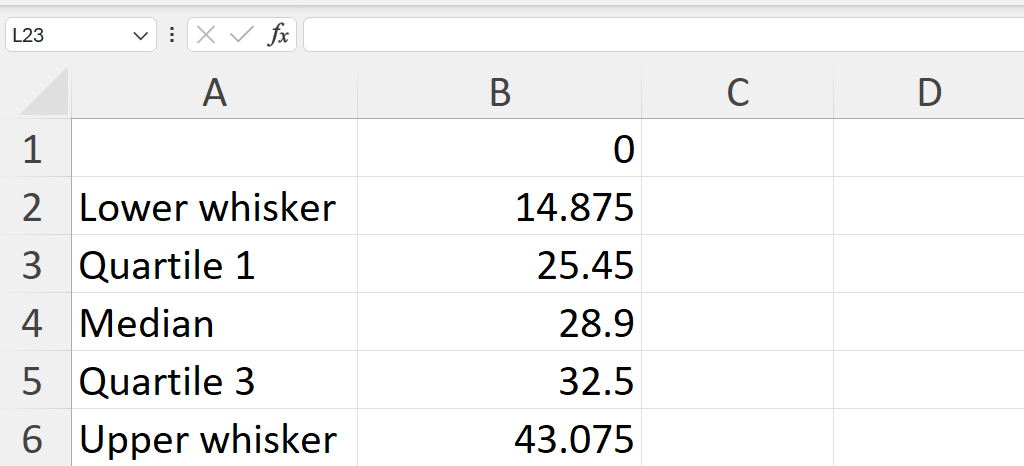Select column C header

(737, 93)
